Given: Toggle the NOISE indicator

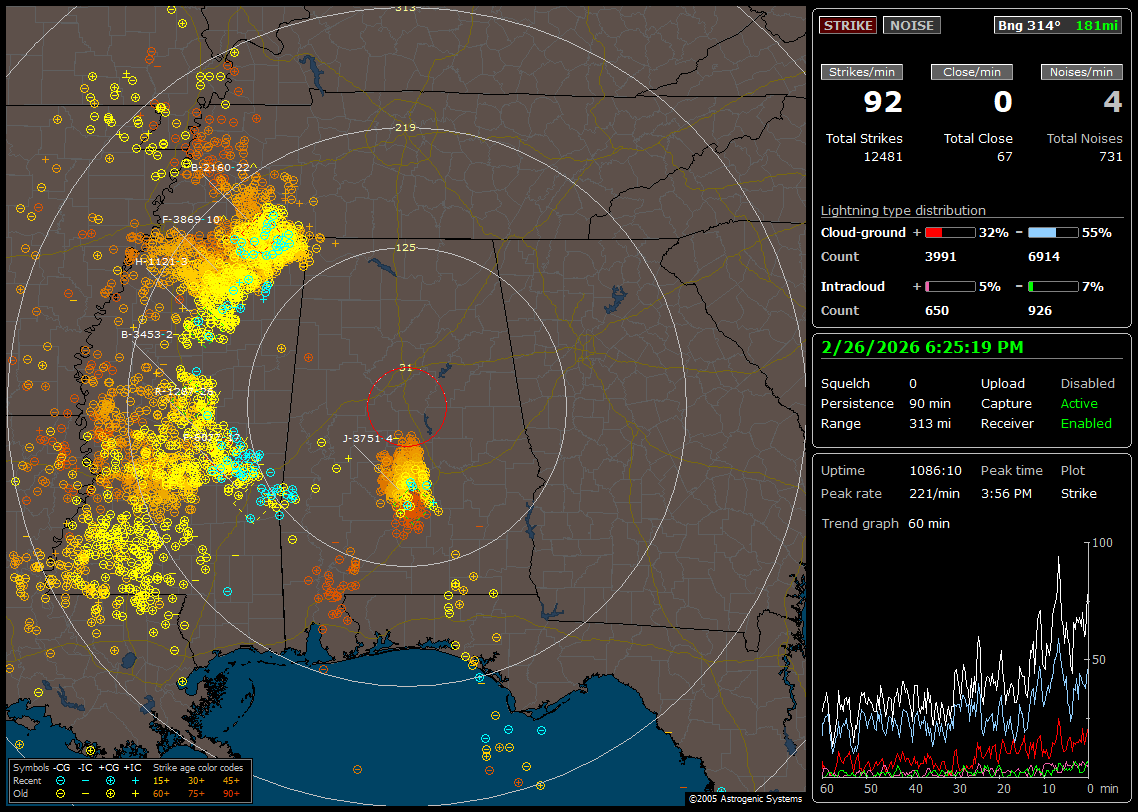Looking at the screenshot, I should (911, 25).
